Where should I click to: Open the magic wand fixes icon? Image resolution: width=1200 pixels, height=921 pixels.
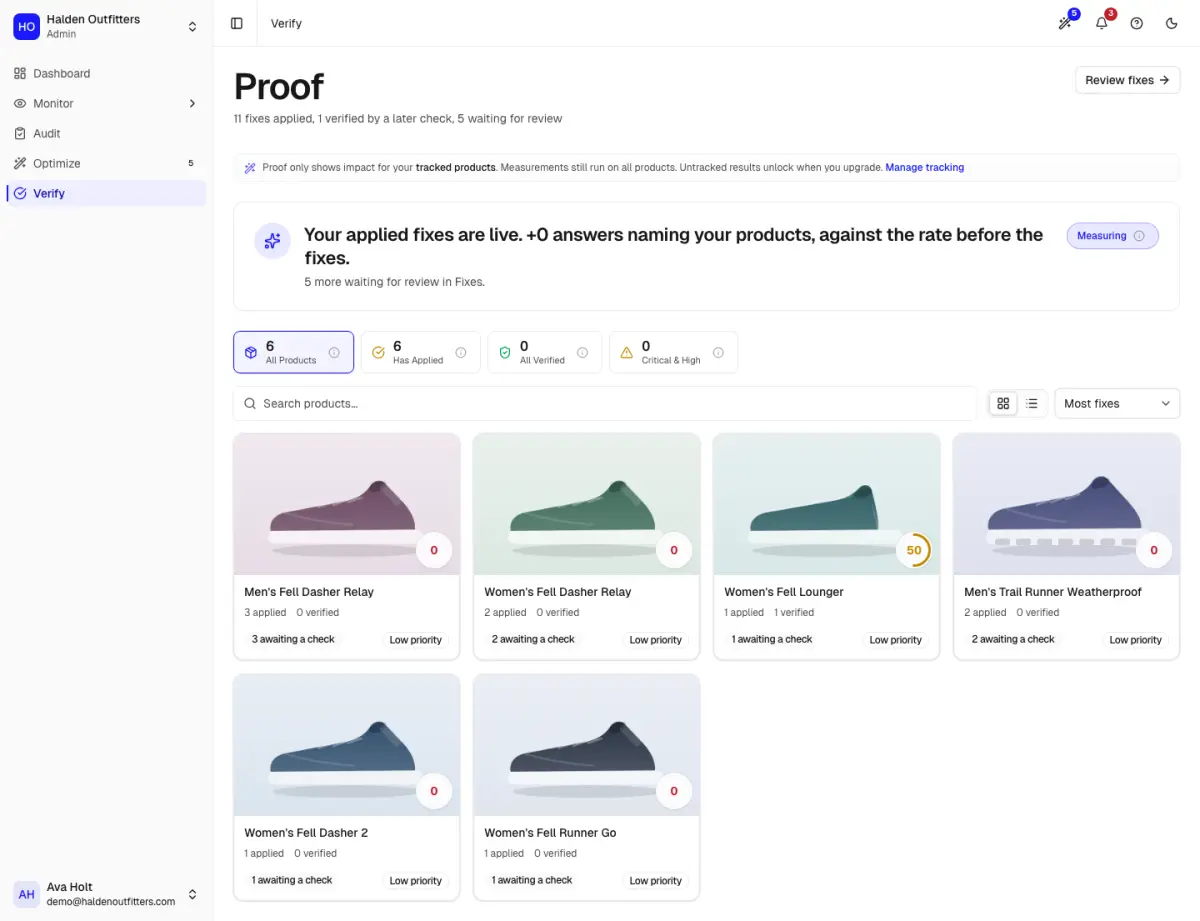point(1065,23)
